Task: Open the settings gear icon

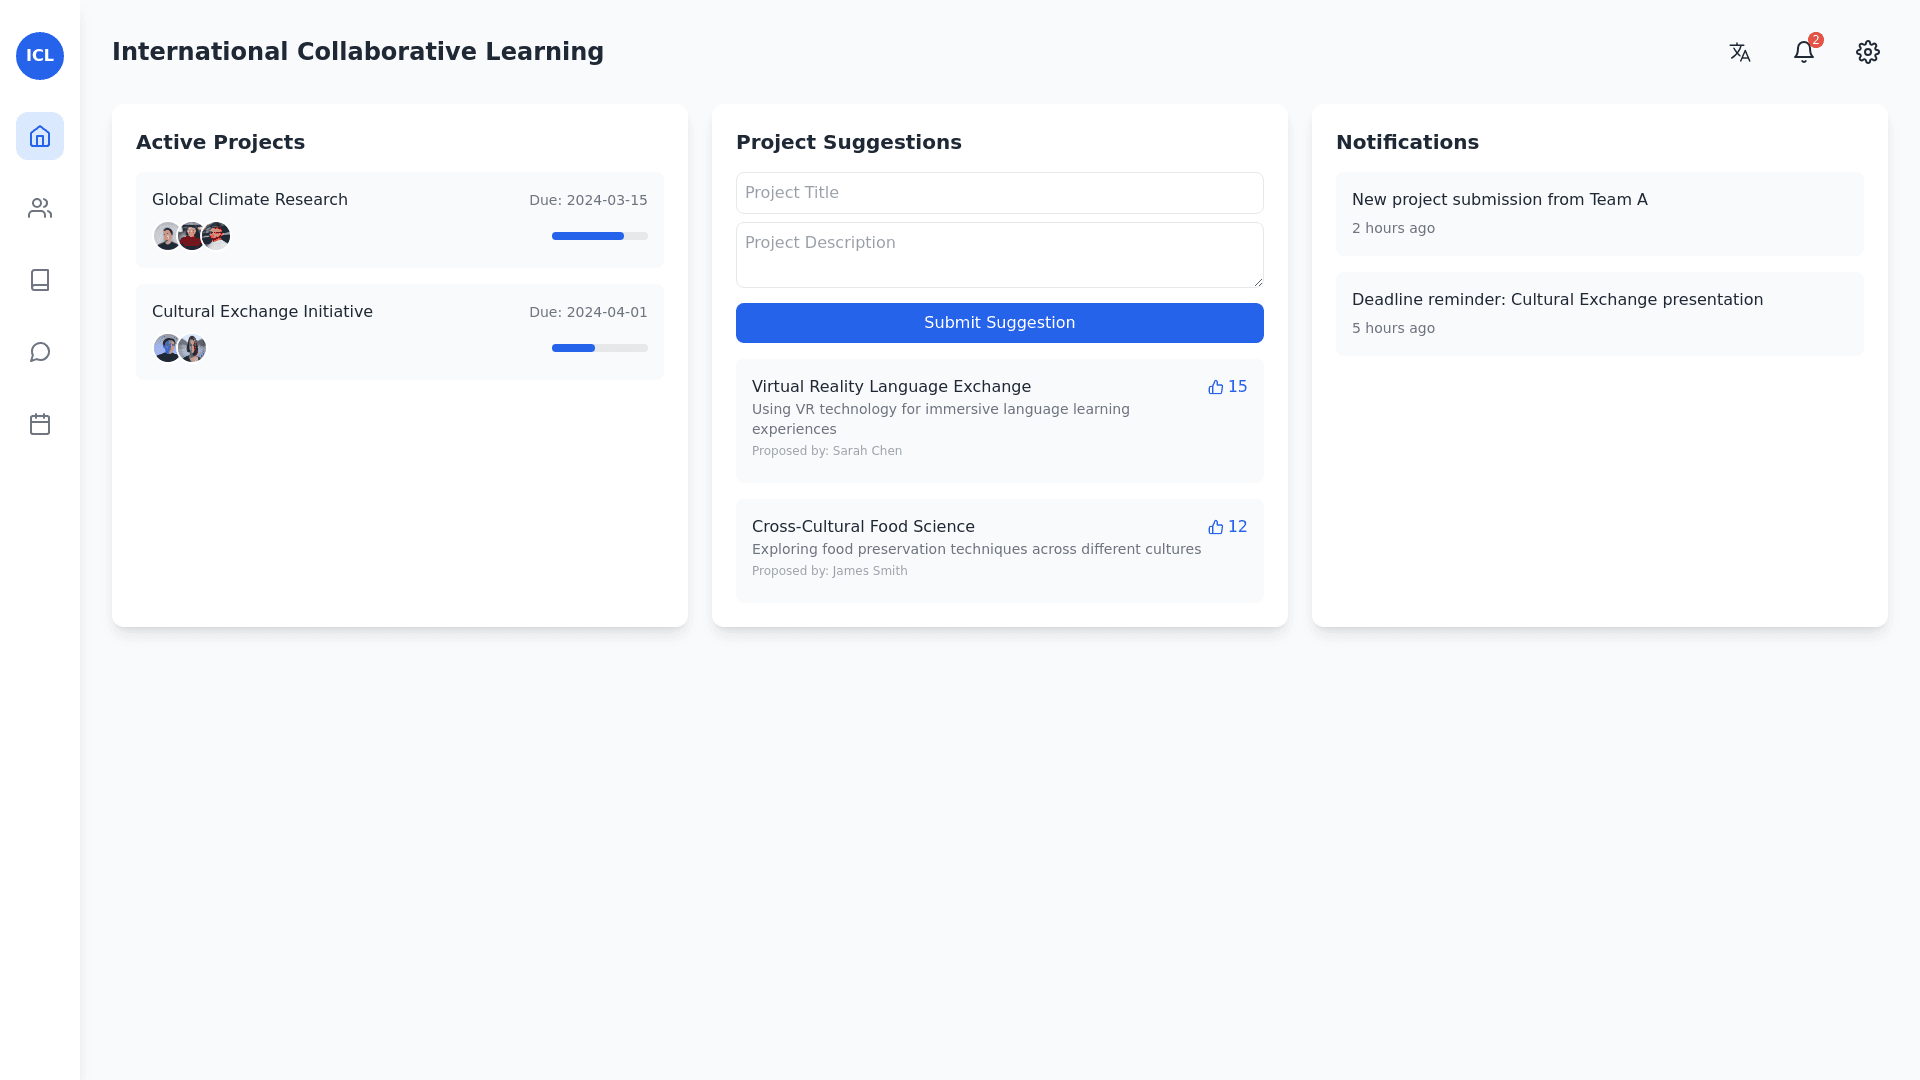Action: (1868, 52)
